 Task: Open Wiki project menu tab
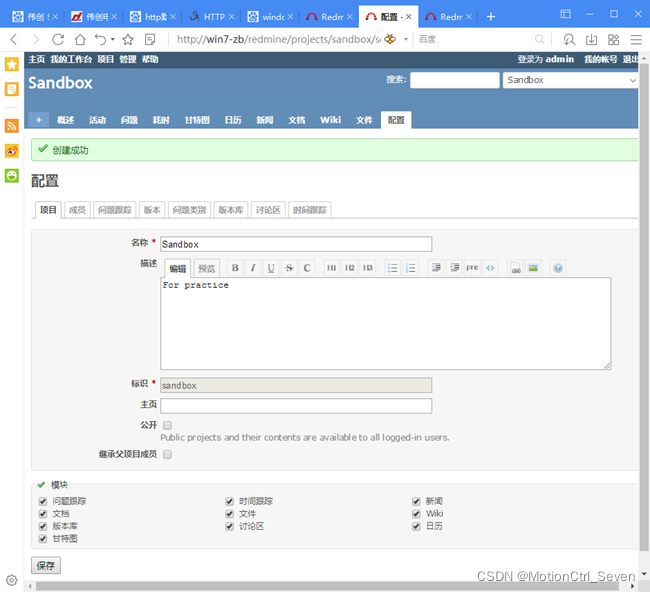point(330,120)
